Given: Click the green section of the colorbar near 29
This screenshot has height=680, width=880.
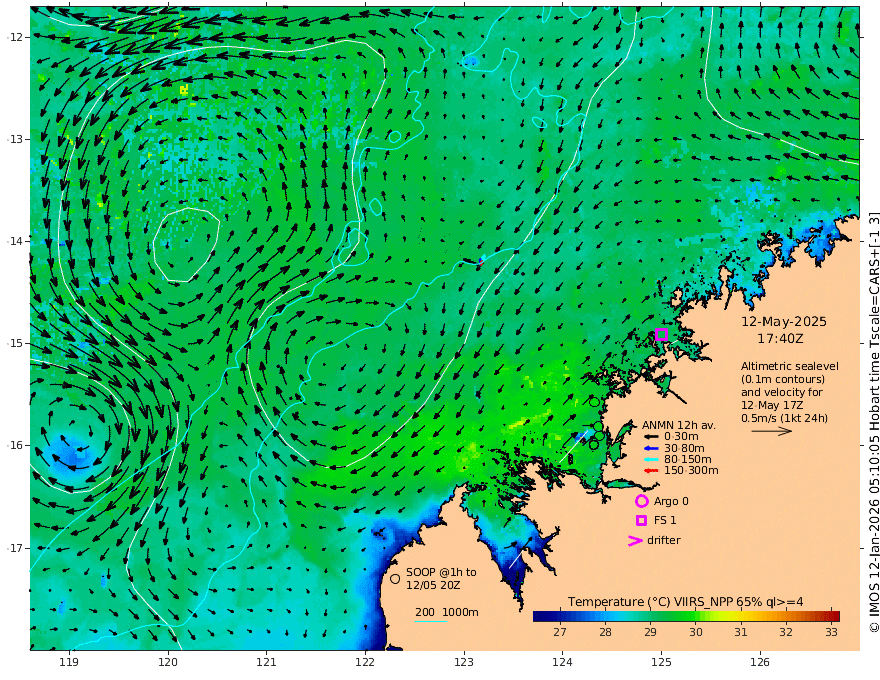Looking at the screenshot, I should click(651, 616).
